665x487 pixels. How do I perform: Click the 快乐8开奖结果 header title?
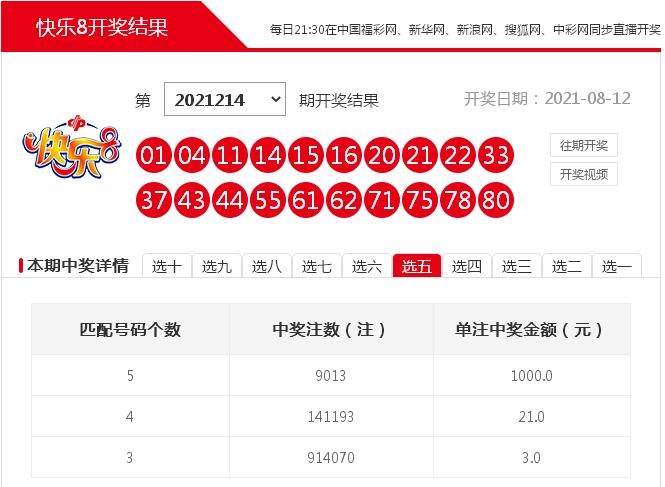pyautogui.click(x=103, y=27)
